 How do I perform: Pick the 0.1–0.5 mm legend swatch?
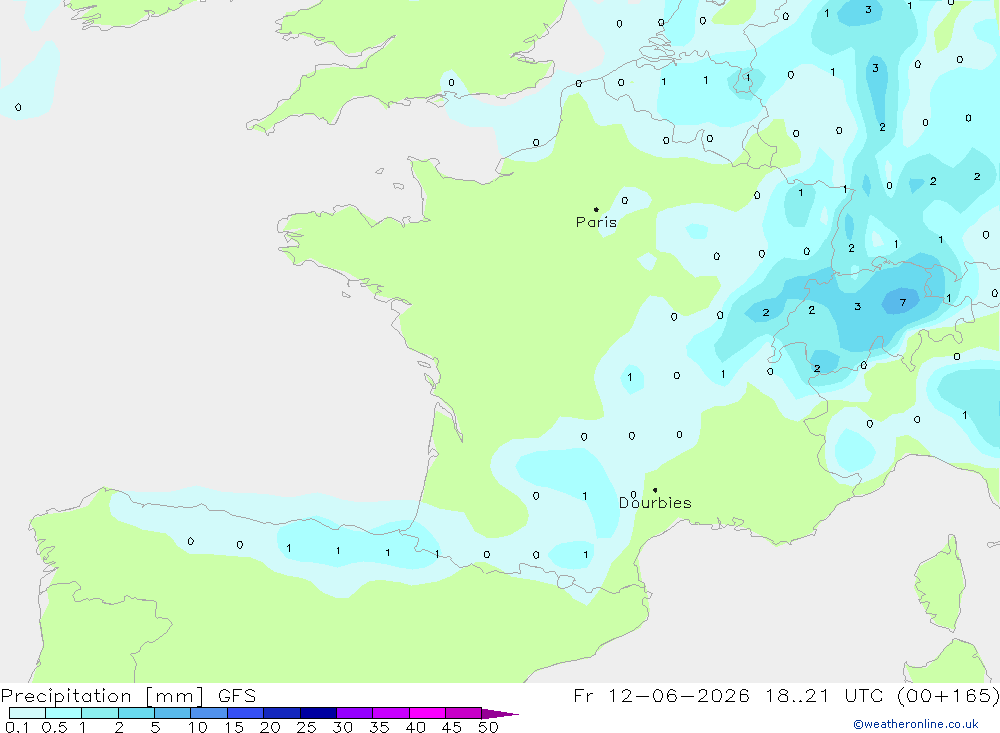coord(27,713)
